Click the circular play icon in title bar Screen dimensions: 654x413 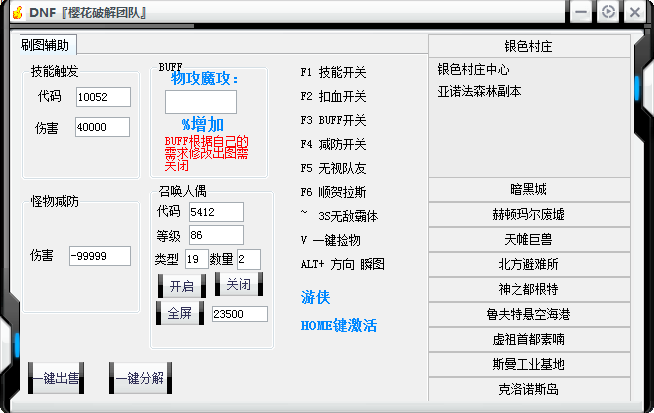coord(608,12)
